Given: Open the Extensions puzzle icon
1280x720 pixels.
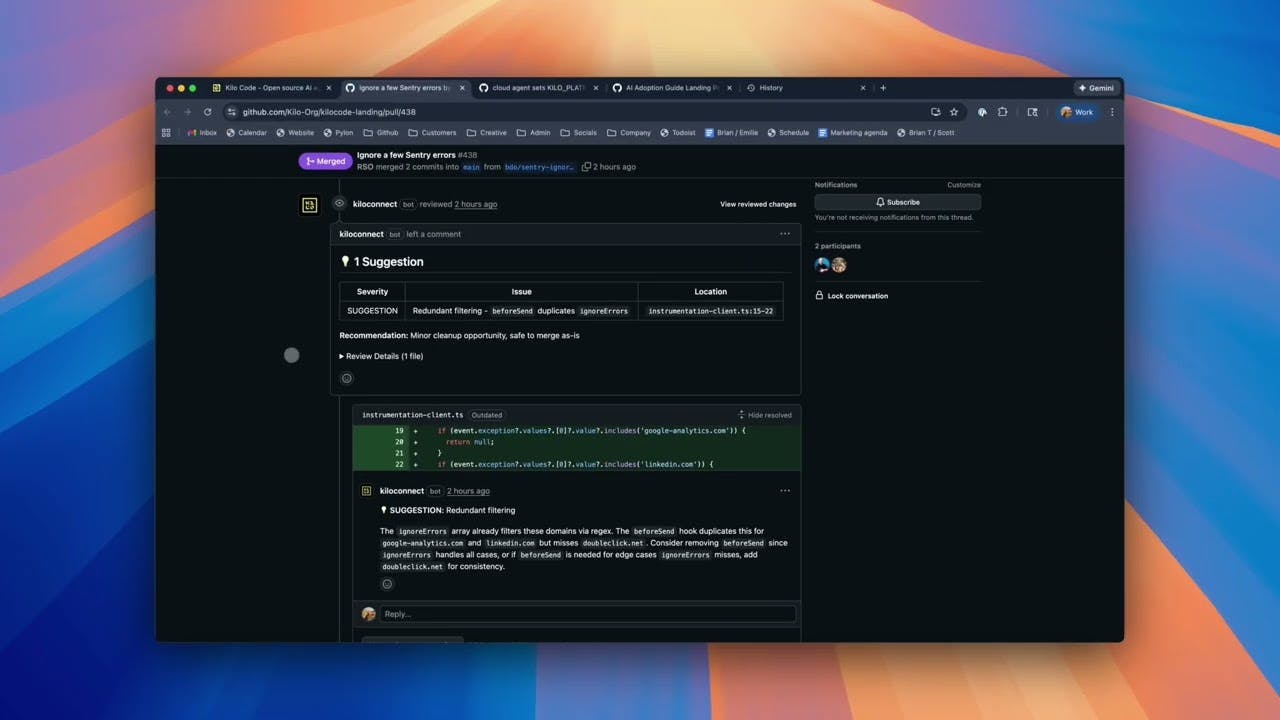Looking at the screenshot, I should point(1002,112).
